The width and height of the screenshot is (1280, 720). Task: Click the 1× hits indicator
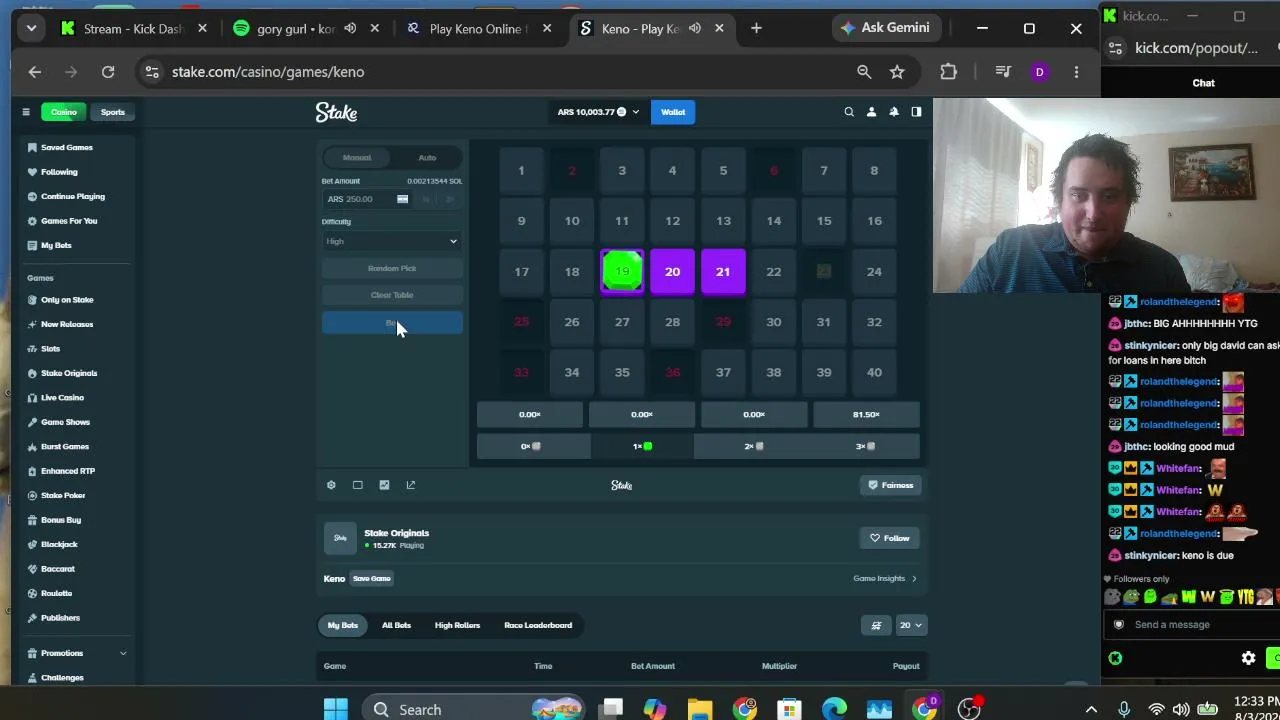[x=642, y=446]
